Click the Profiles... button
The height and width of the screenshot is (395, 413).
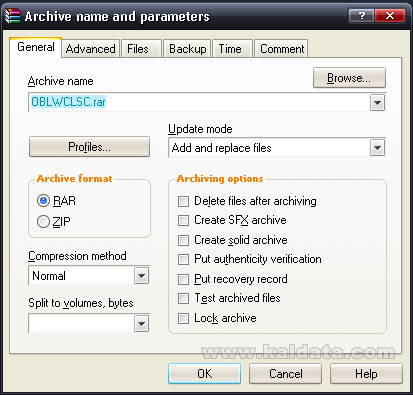89,147
